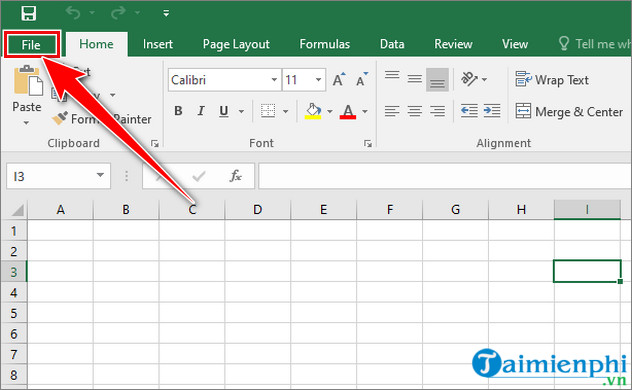
Task: Open the Customize Quick Access Toolbar menu
Action: (166, 13)
